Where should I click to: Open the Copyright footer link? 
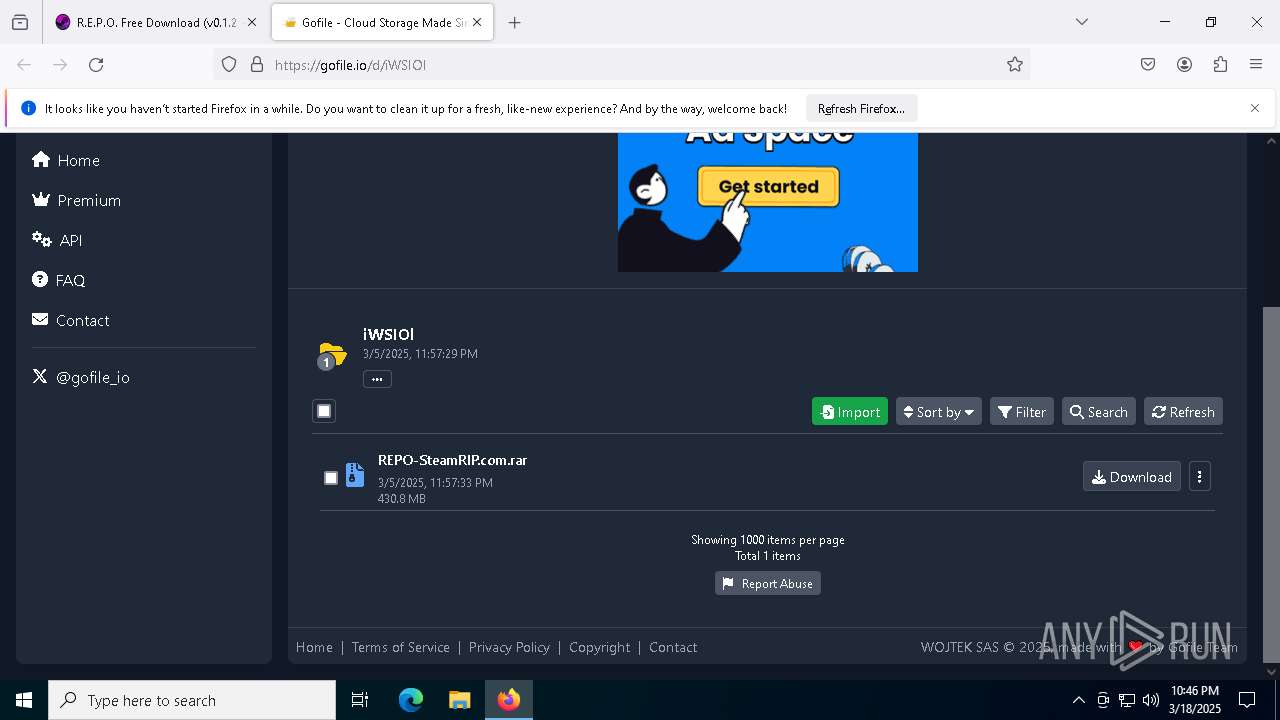[600, 647]
